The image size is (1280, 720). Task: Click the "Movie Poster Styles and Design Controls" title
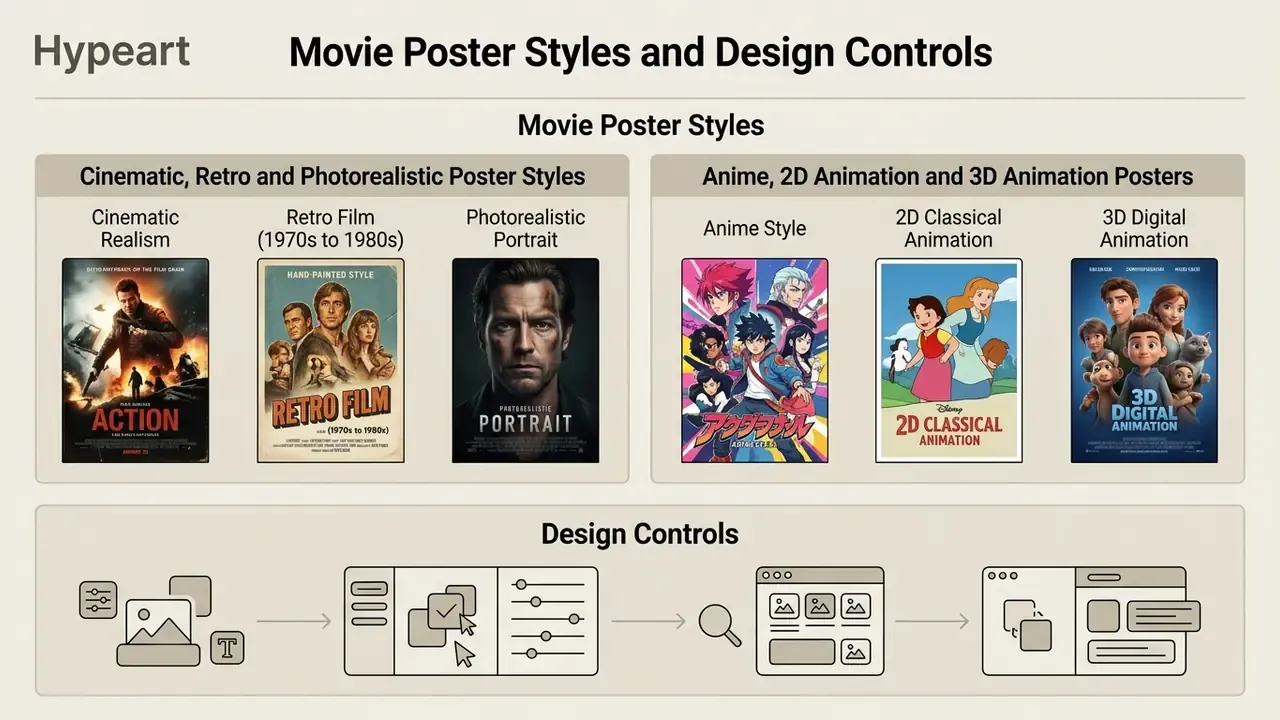coord(640,52)
